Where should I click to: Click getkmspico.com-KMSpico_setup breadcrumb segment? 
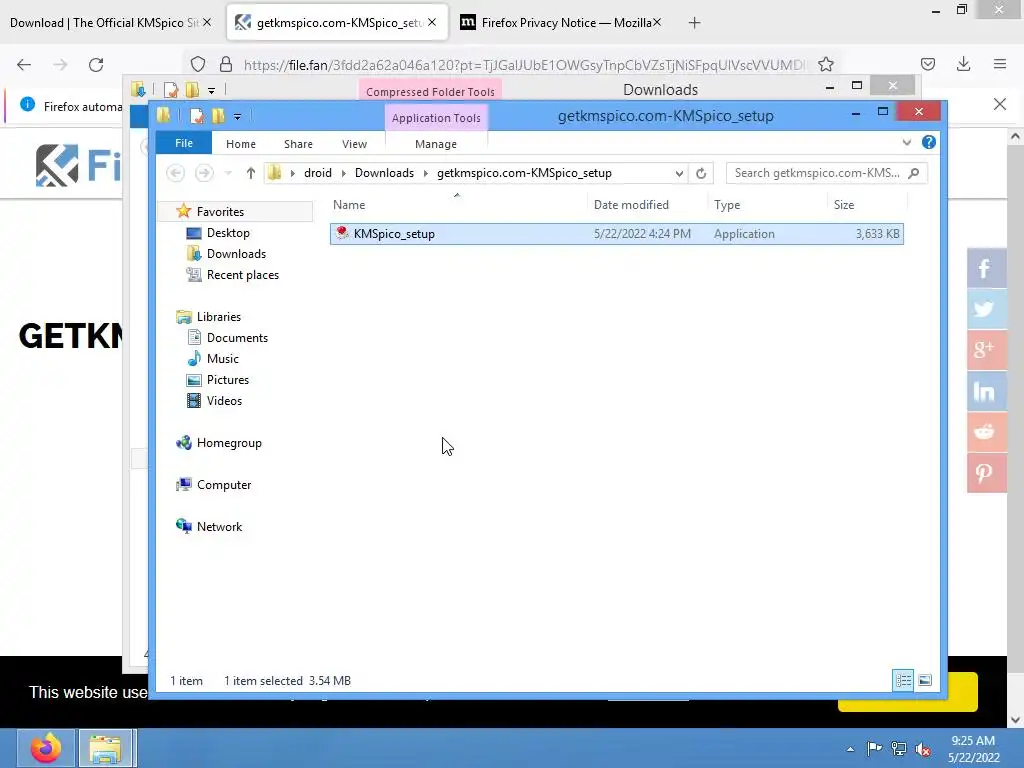pos(524,173)
